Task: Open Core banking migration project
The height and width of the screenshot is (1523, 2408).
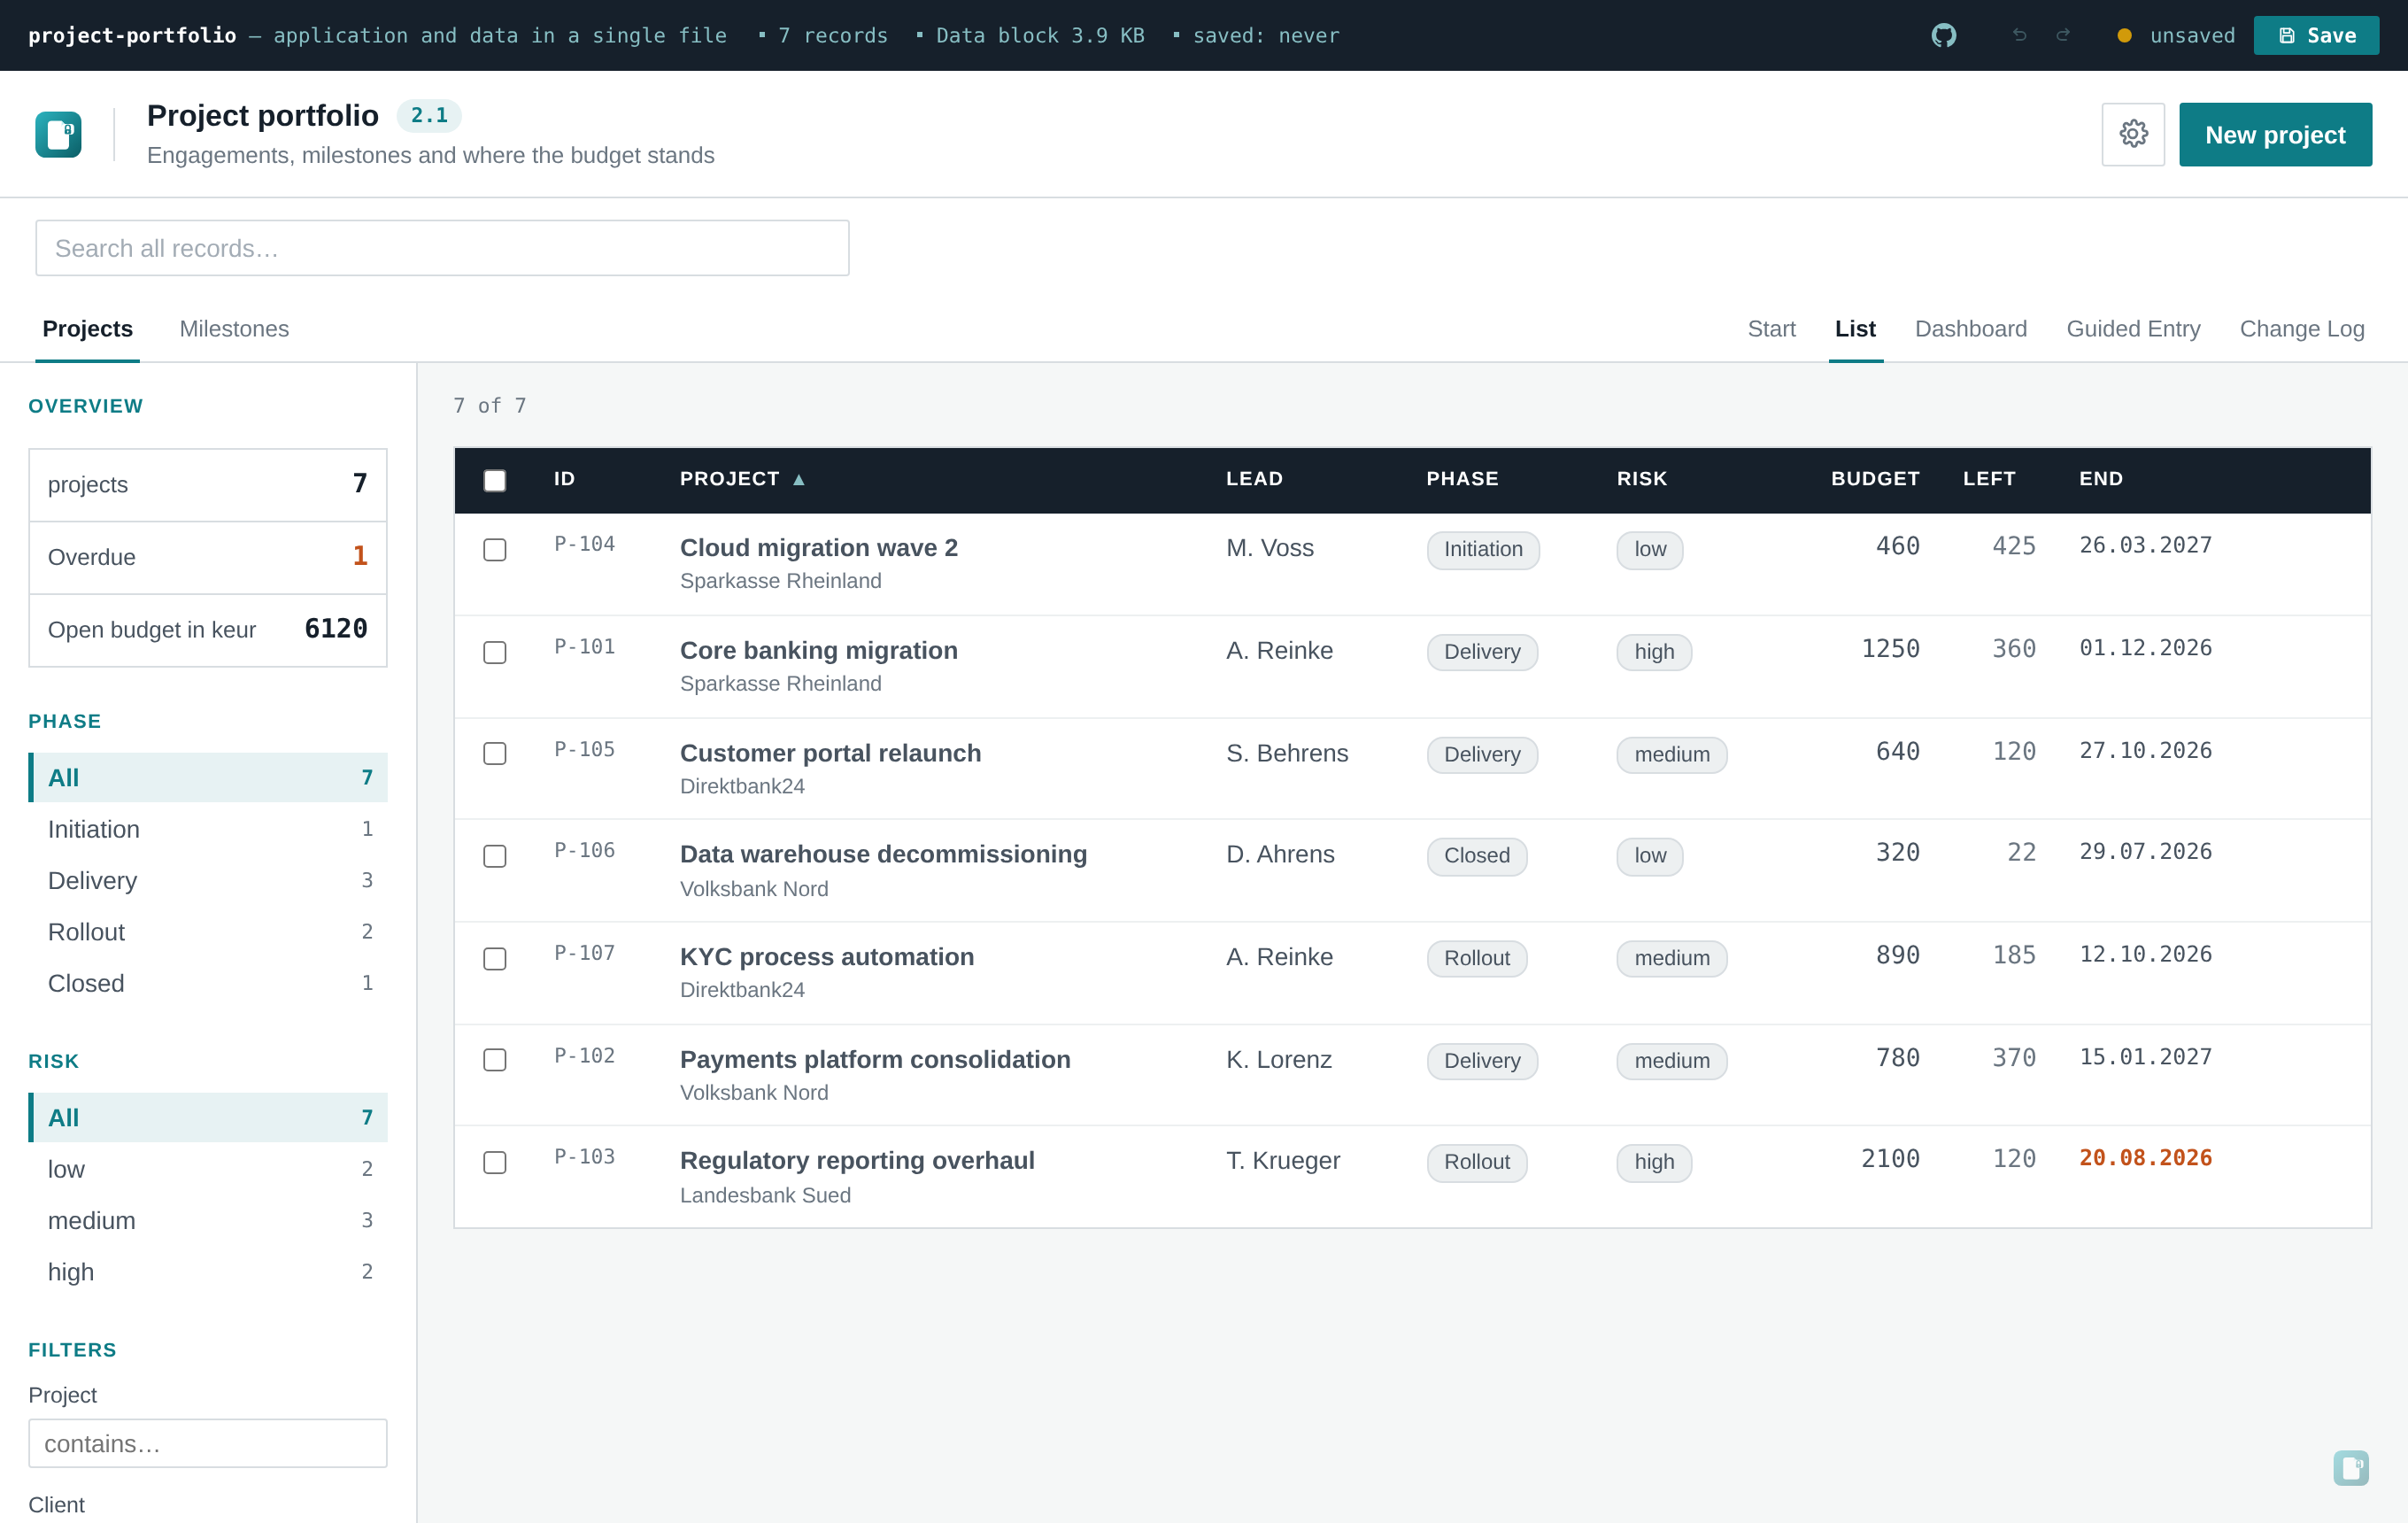Action: point(818,650)
